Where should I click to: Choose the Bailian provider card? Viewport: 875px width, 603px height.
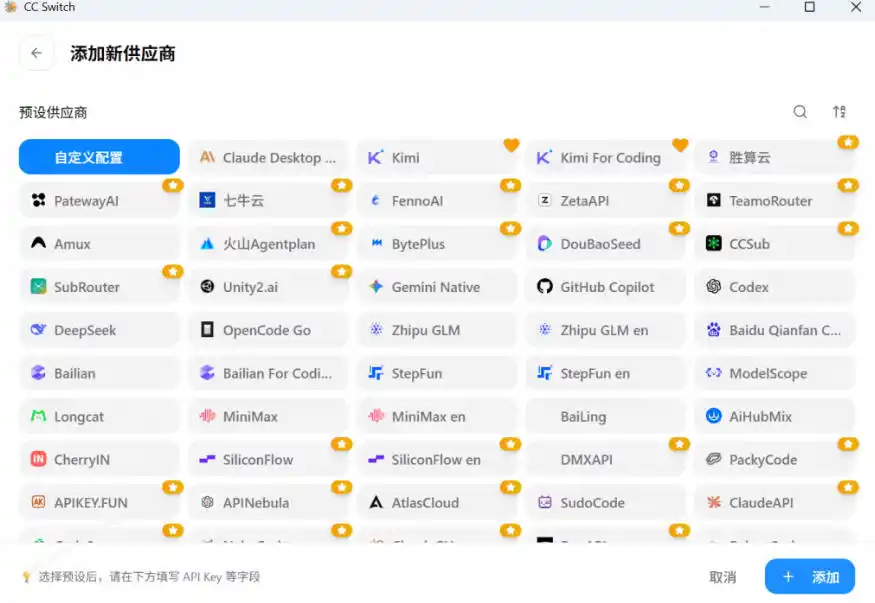99,373
